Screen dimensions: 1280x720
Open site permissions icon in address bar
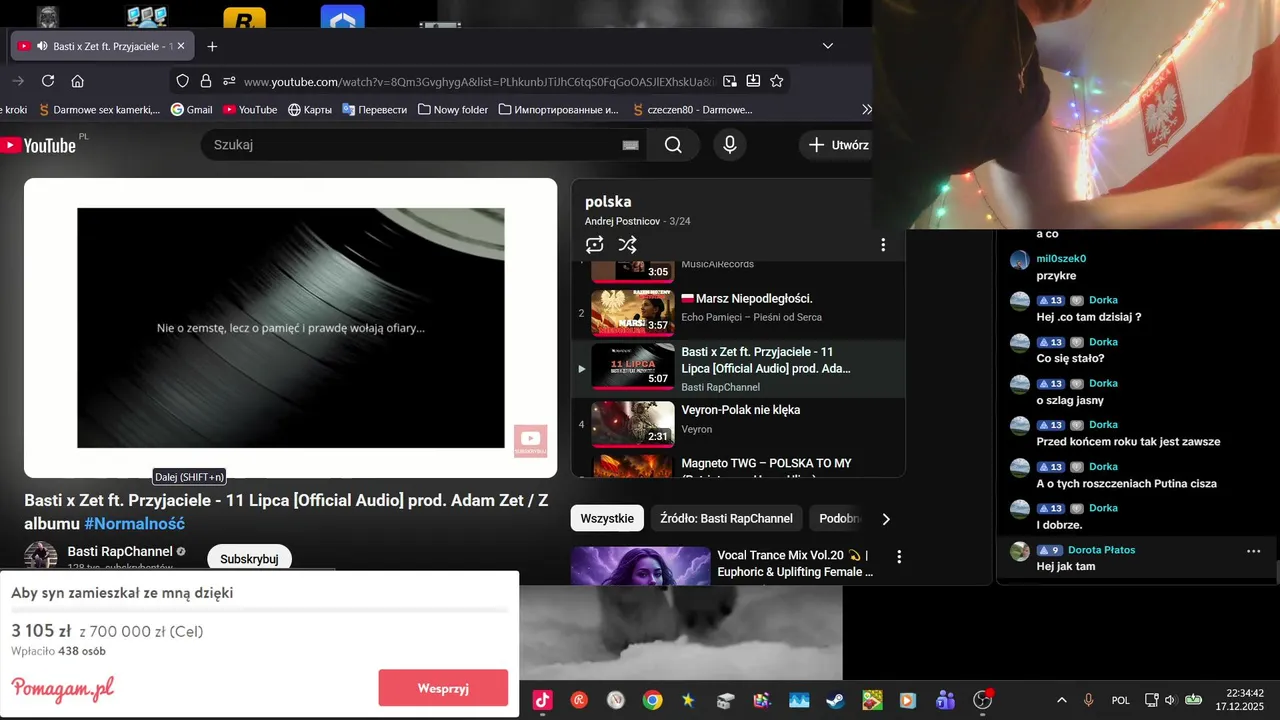point(229,81)
